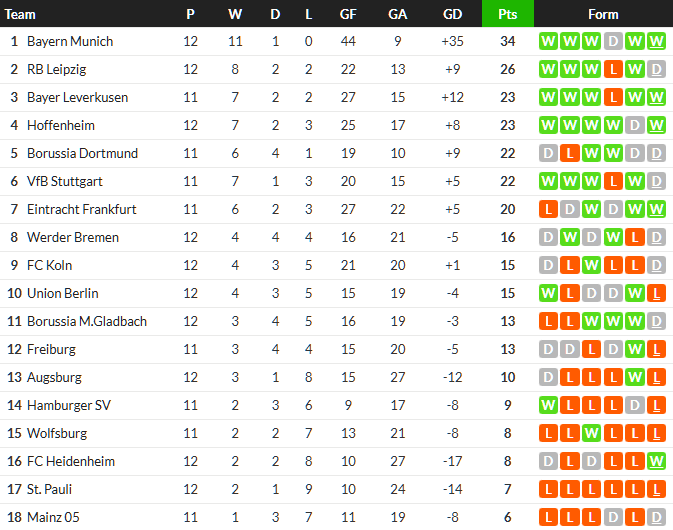Viewport: 673px width, 530px height.
Task: Open the Bayern Munich team link
Action: [70, 42]
